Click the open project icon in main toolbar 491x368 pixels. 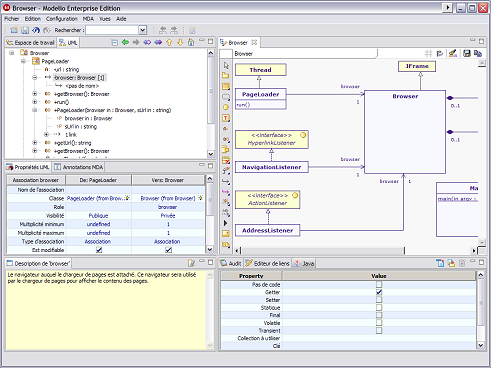[x=14, y=30]
